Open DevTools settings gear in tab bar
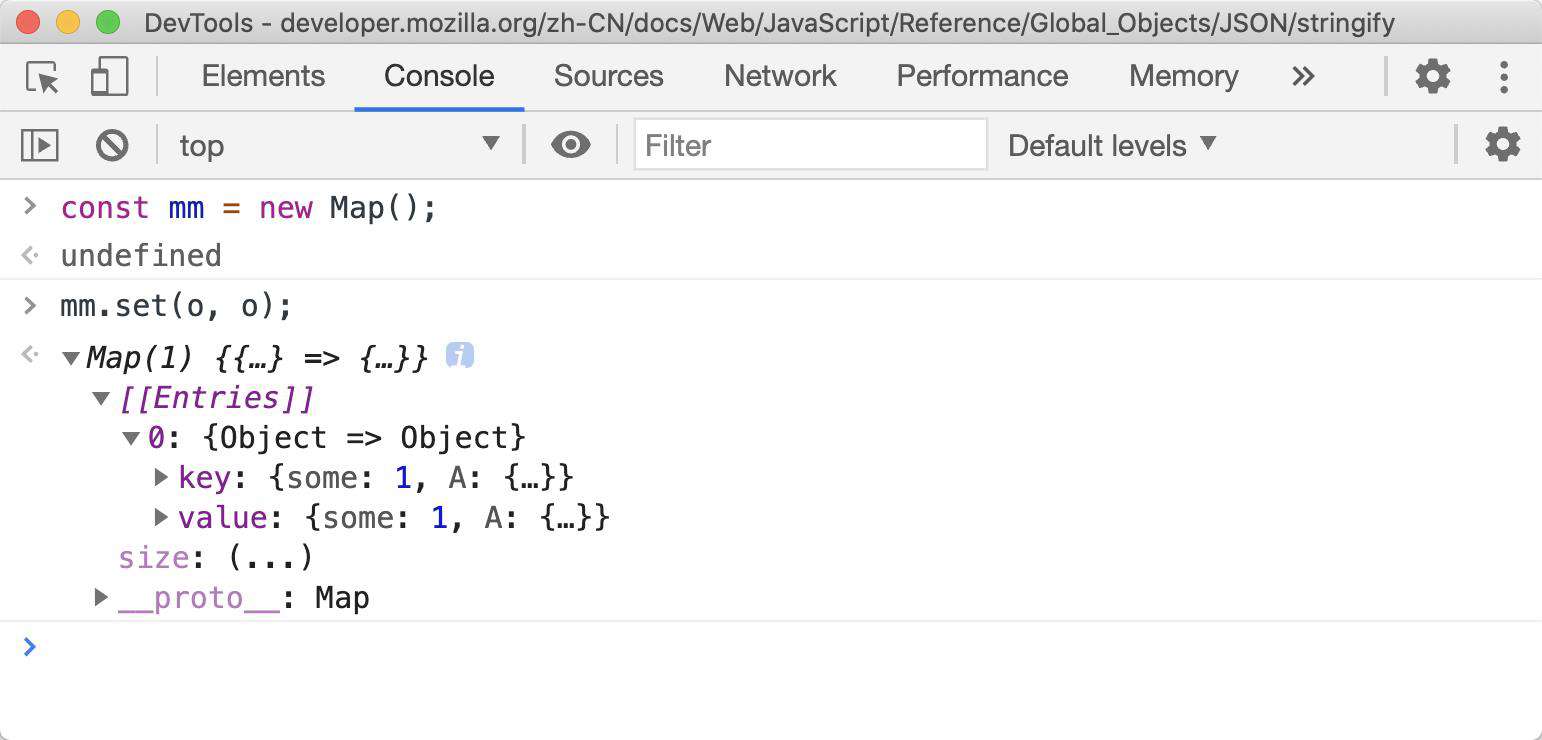 coord(1432,76)
